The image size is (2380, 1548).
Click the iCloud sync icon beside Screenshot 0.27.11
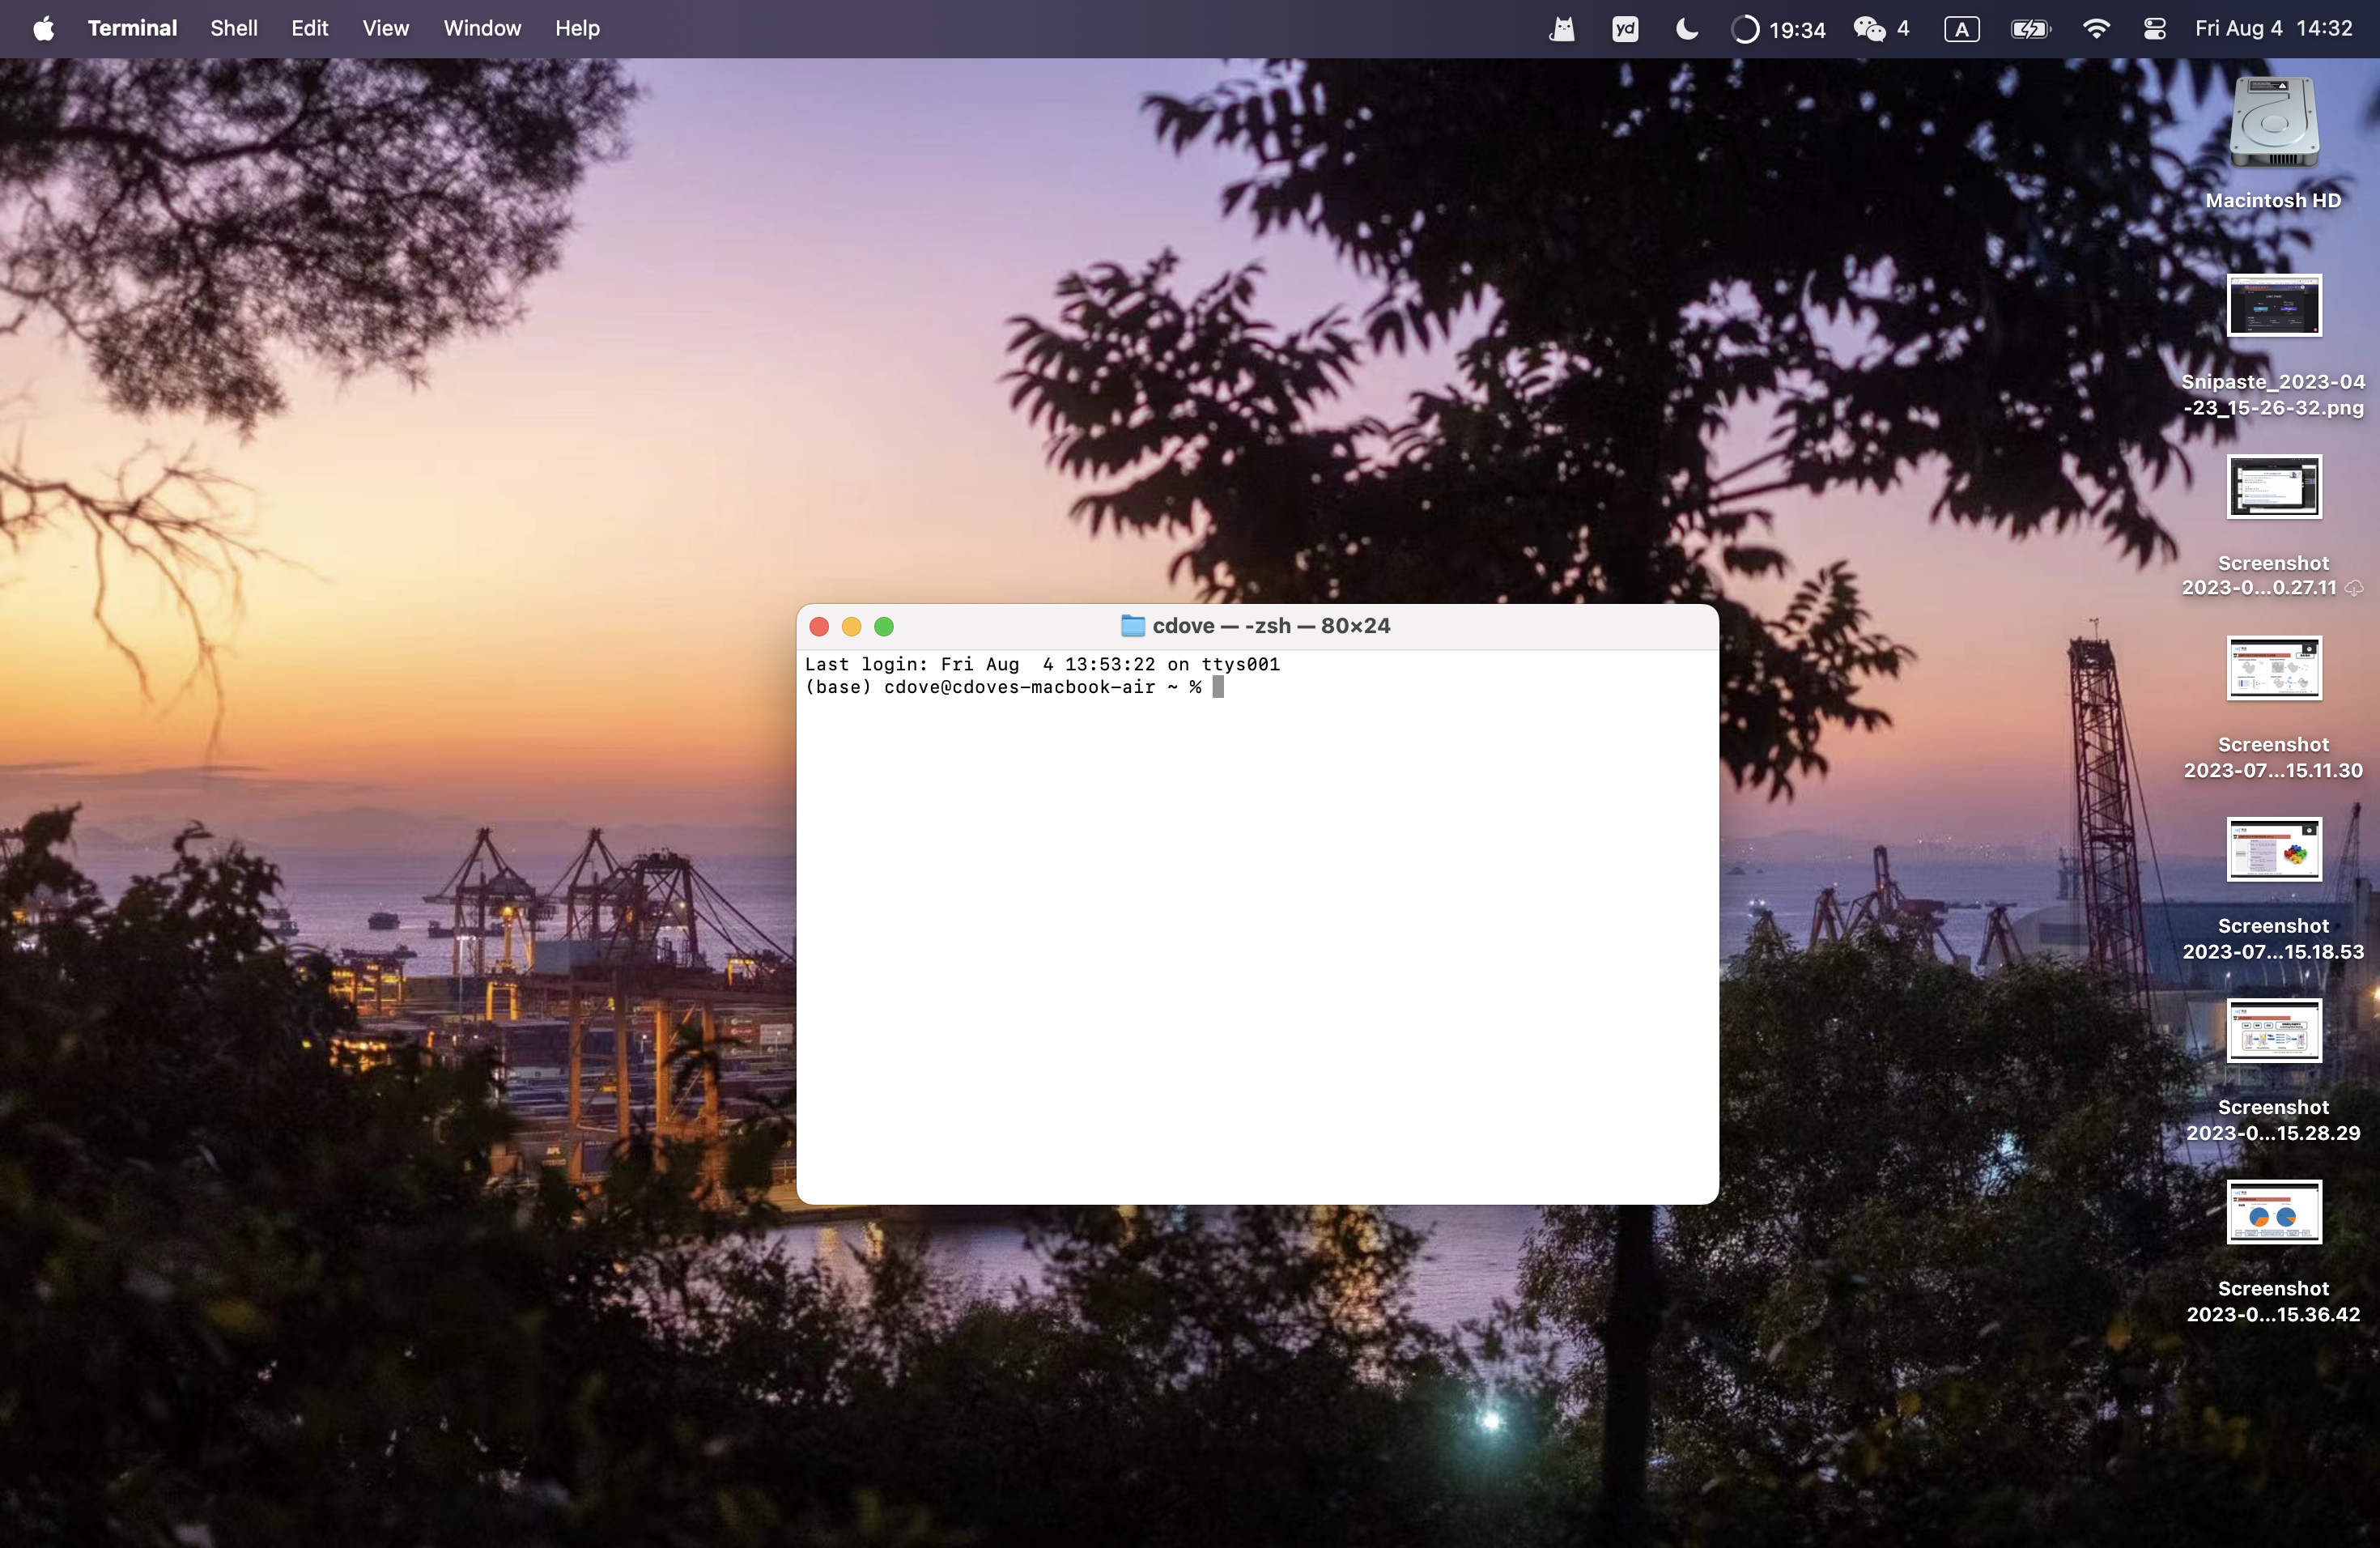pyautogui.click(x=2355, y=588)
